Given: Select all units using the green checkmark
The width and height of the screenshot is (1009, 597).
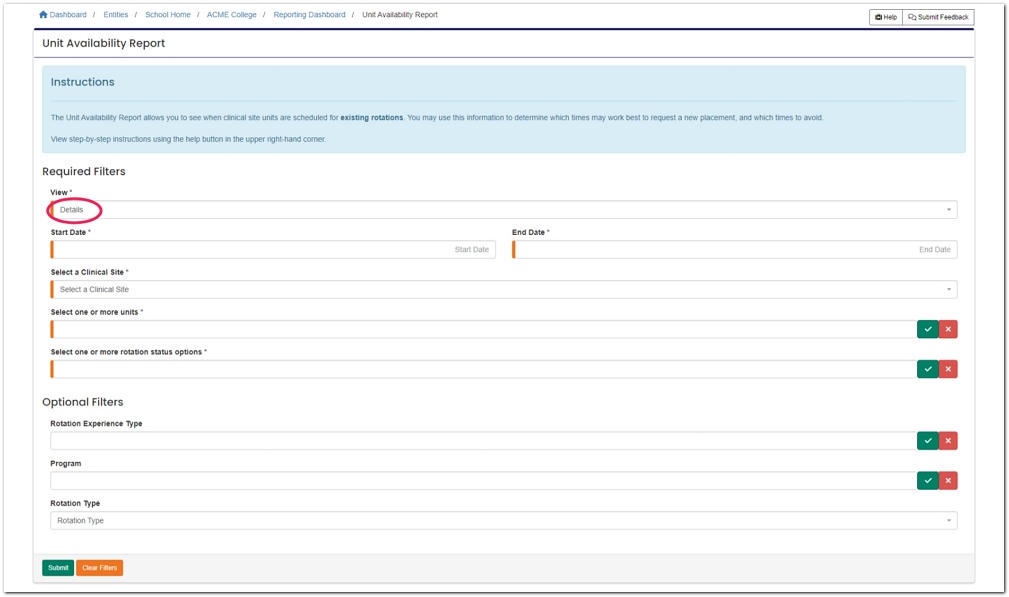Looking at the screenshot, I should tap(927, 329).
